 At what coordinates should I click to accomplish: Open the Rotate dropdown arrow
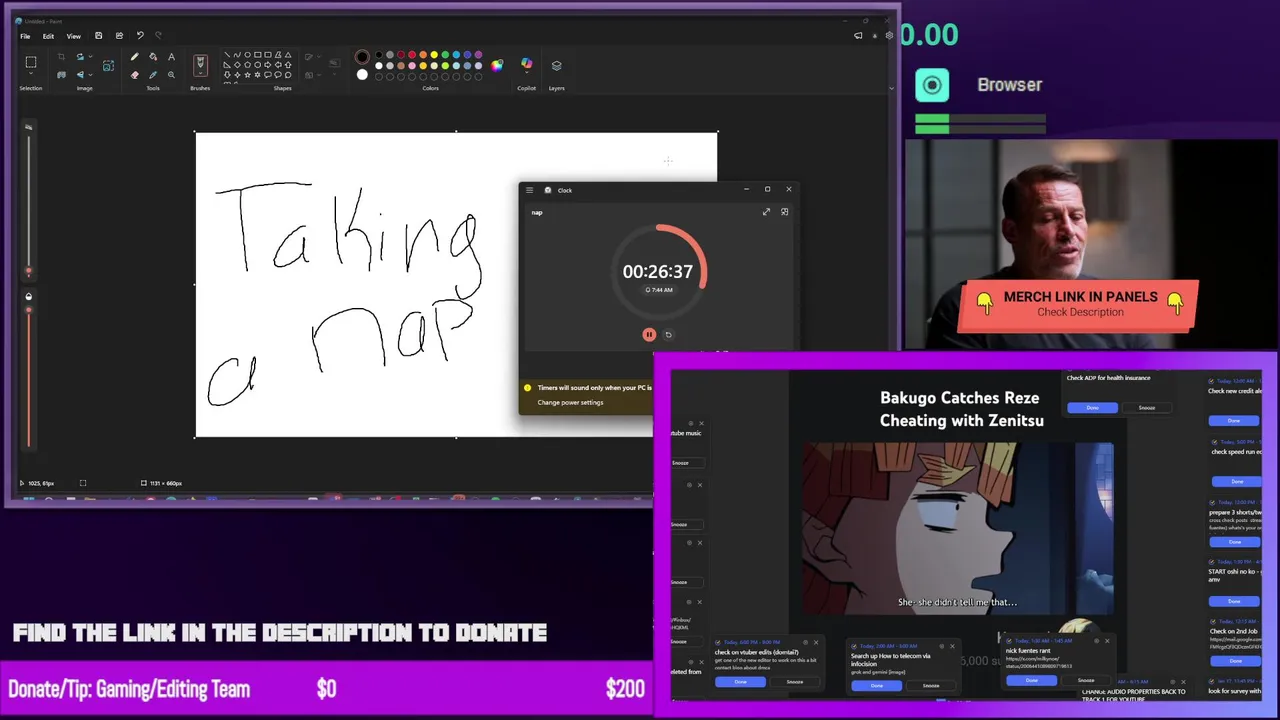(90, 56)
